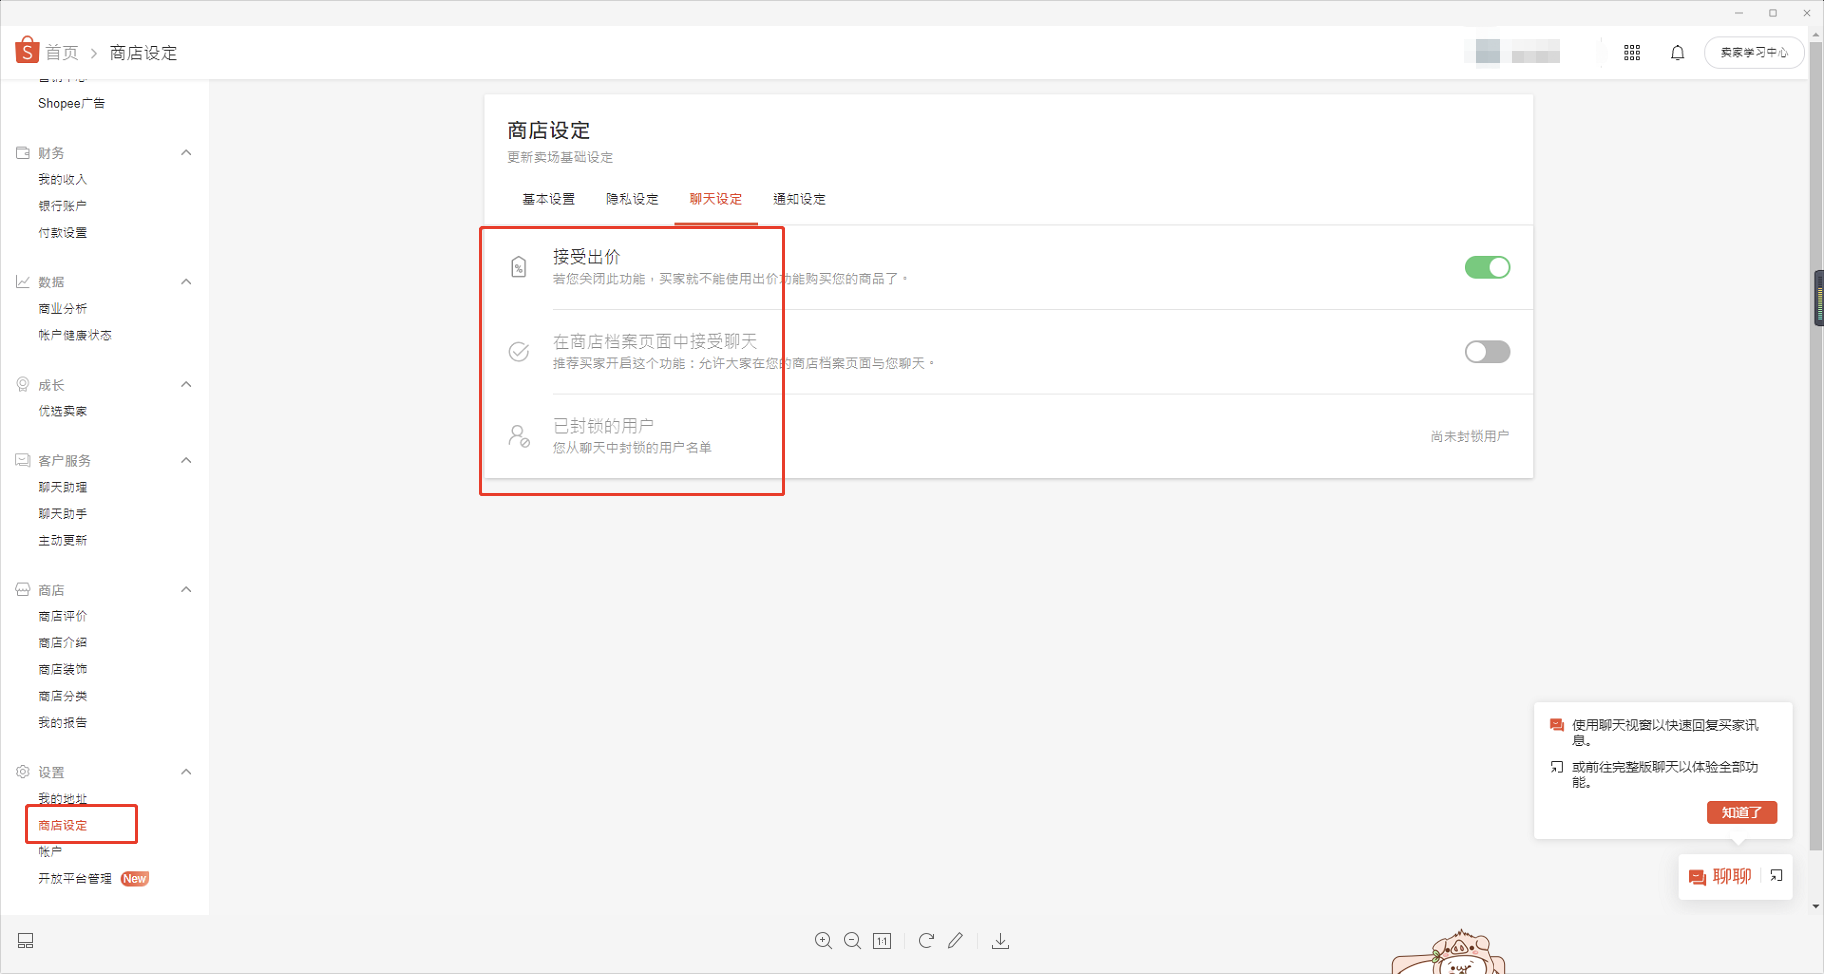Screen dimensions: 1824x974
Task: Open 开放平台管理 in the sidebar
Action: click(x=75, y=878)
